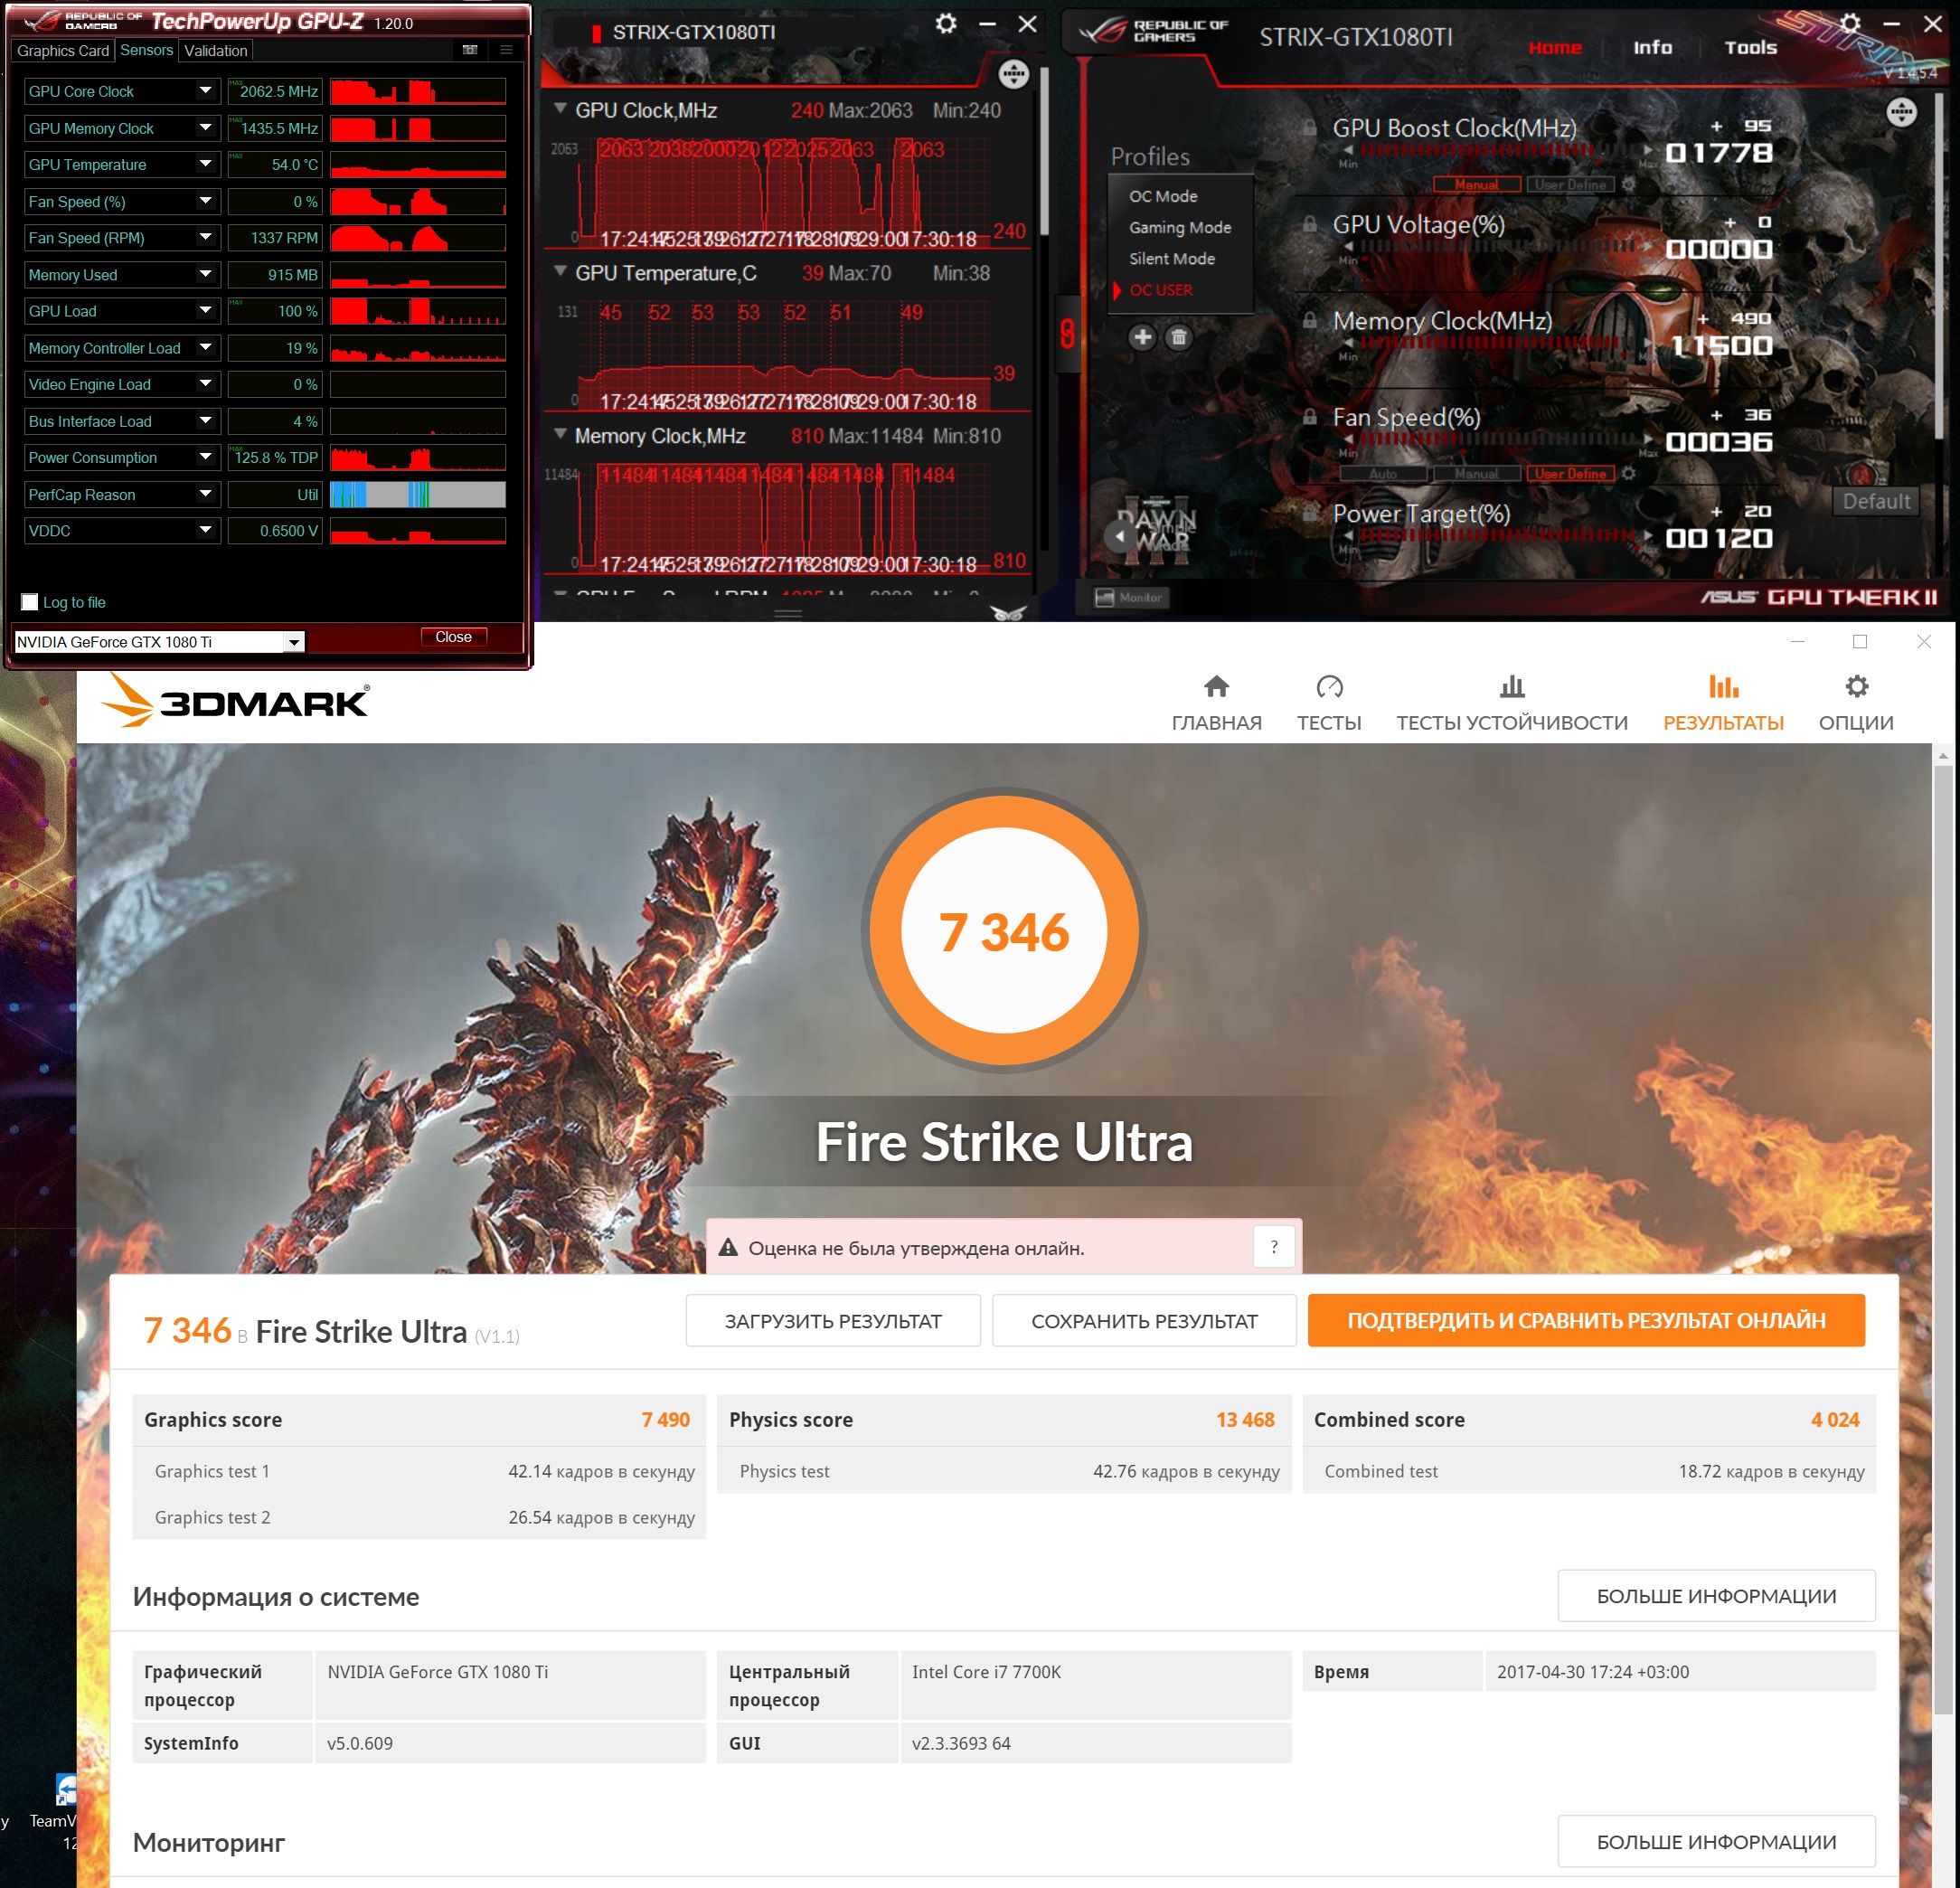
Task: Set fan speed mode to Auto
Action: tap(1383, 473)
